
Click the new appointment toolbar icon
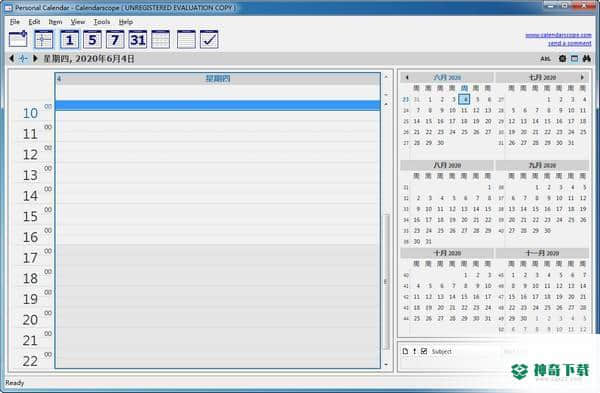(x=18, y=39)
